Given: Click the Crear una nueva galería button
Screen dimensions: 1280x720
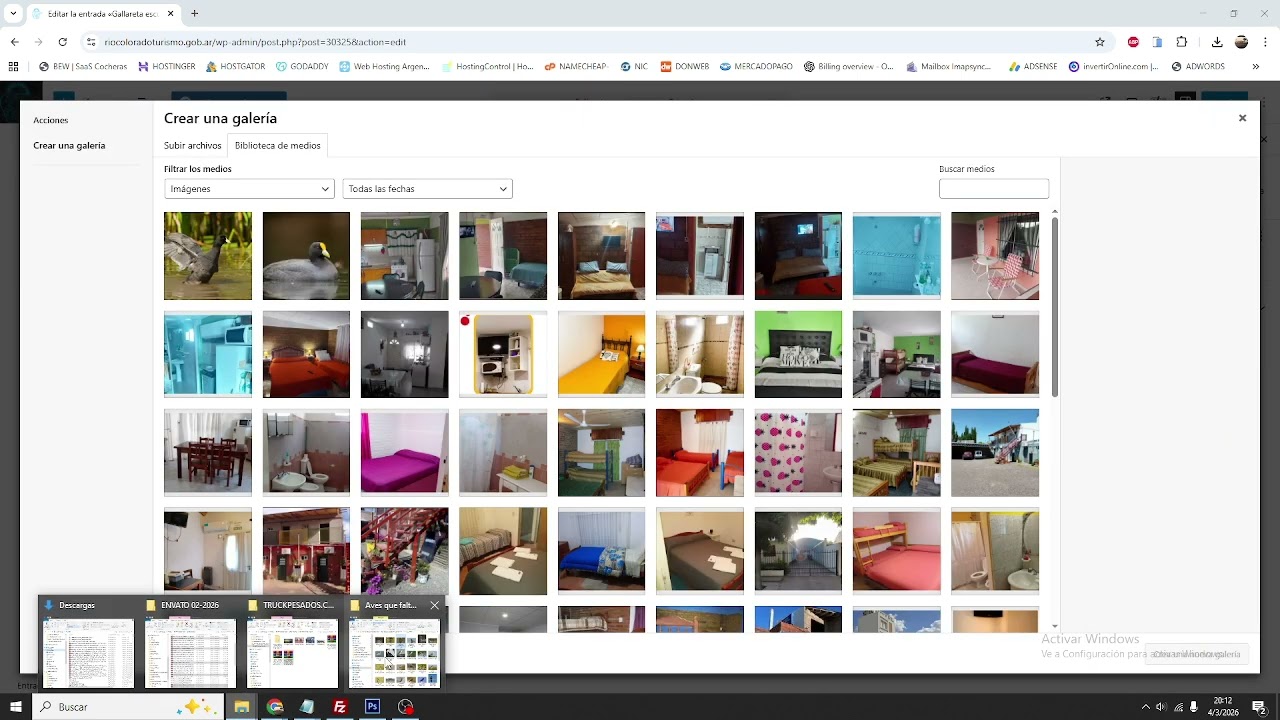Looking at the screenshot, I should pyautogui.click(x=1197, y=654).
